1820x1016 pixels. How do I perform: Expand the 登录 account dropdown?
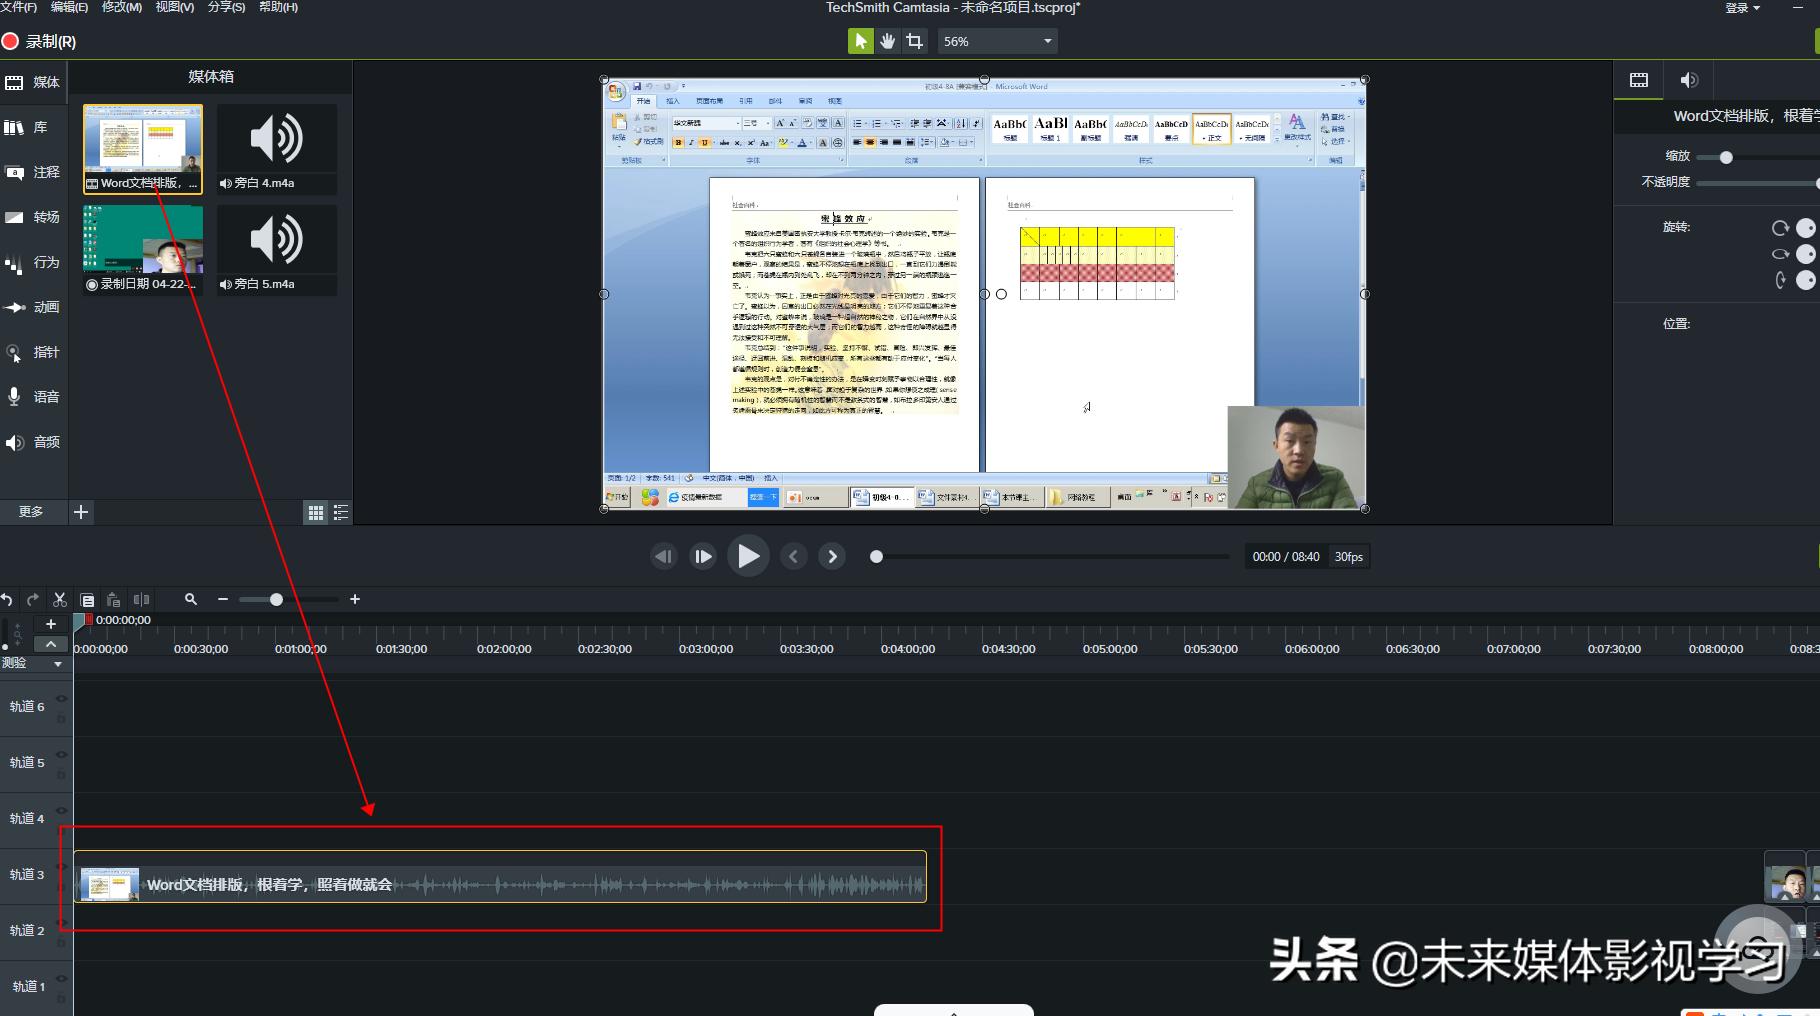coord(1743,8)
